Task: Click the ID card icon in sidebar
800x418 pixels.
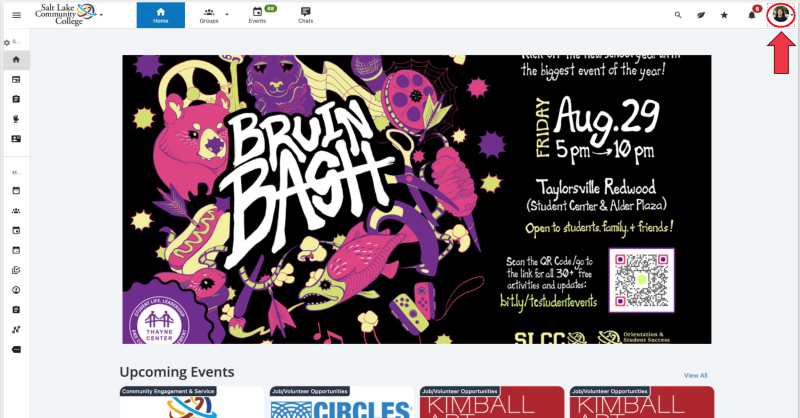Action: (16, 139)
